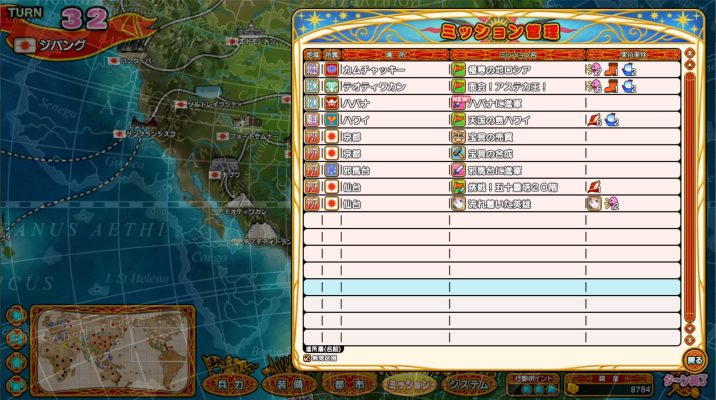Click the scales icon beside 宝具の売買
The image size is (716, 400).
coord(458,137)
